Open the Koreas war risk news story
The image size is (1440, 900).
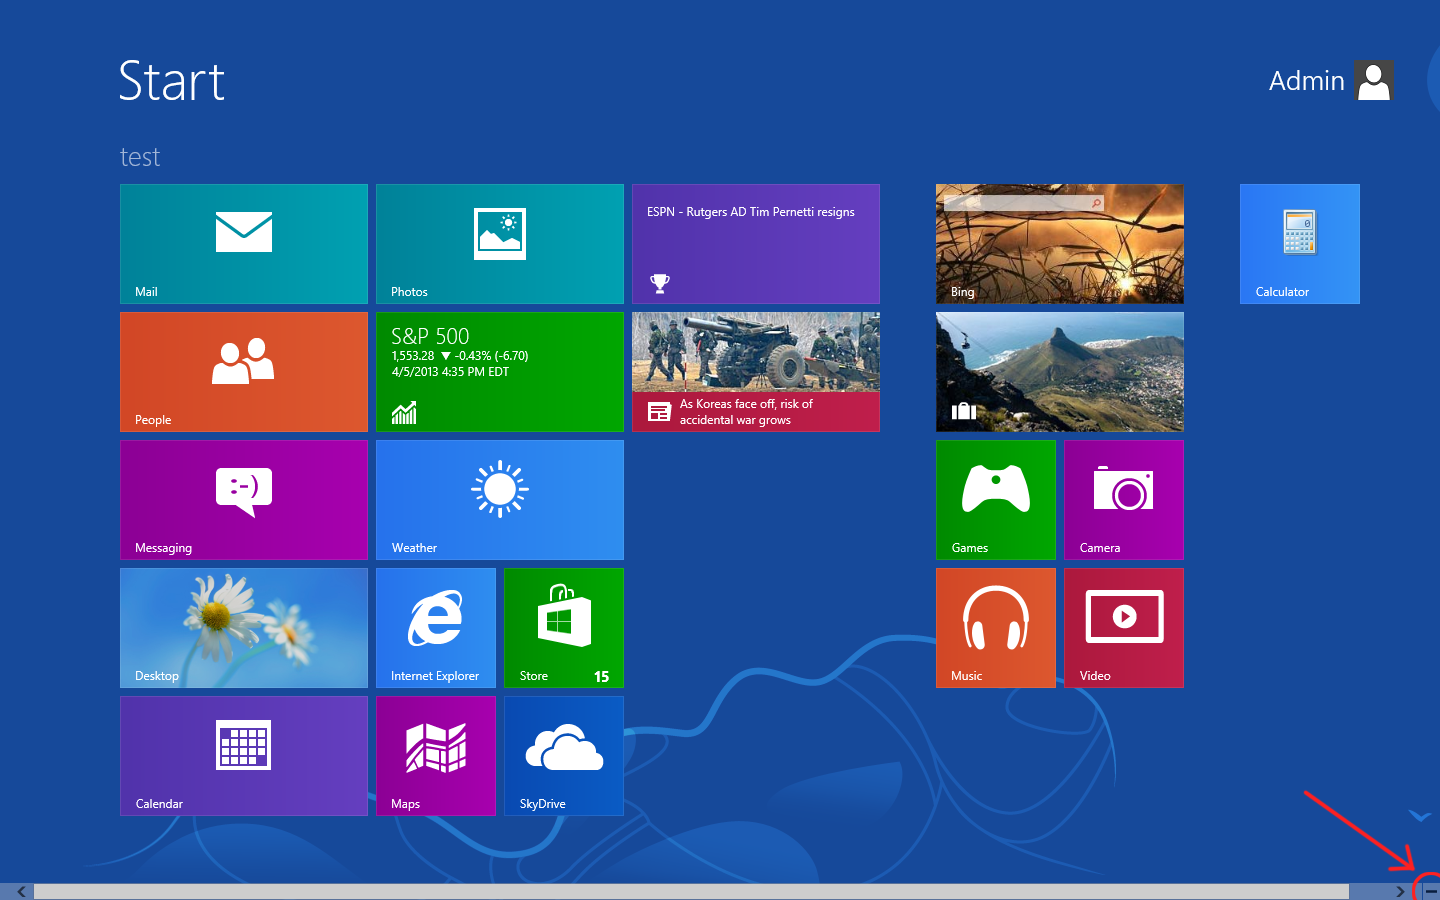(x=755, y=372)
